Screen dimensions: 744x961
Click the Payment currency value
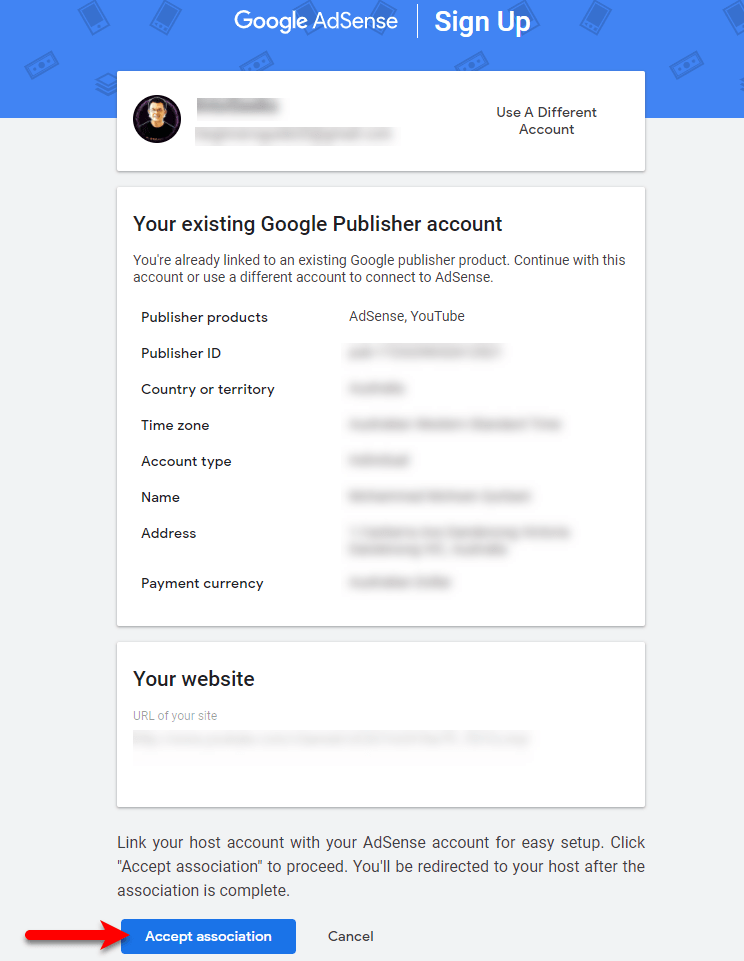(399, 582)
